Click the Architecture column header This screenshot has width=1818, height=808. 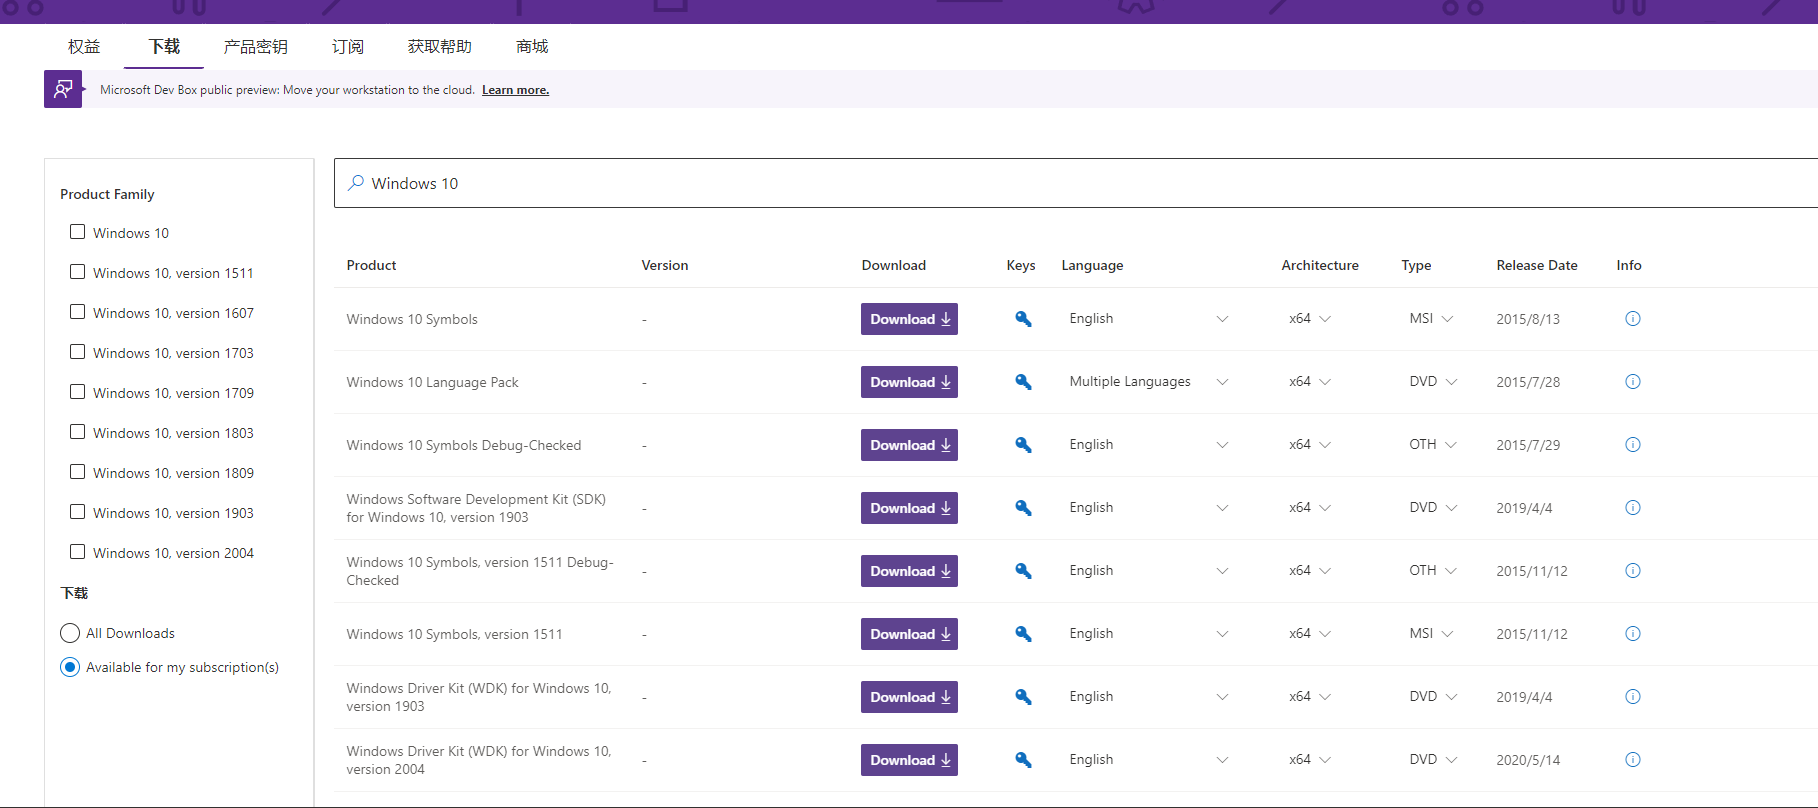[x=1320, y=265]
